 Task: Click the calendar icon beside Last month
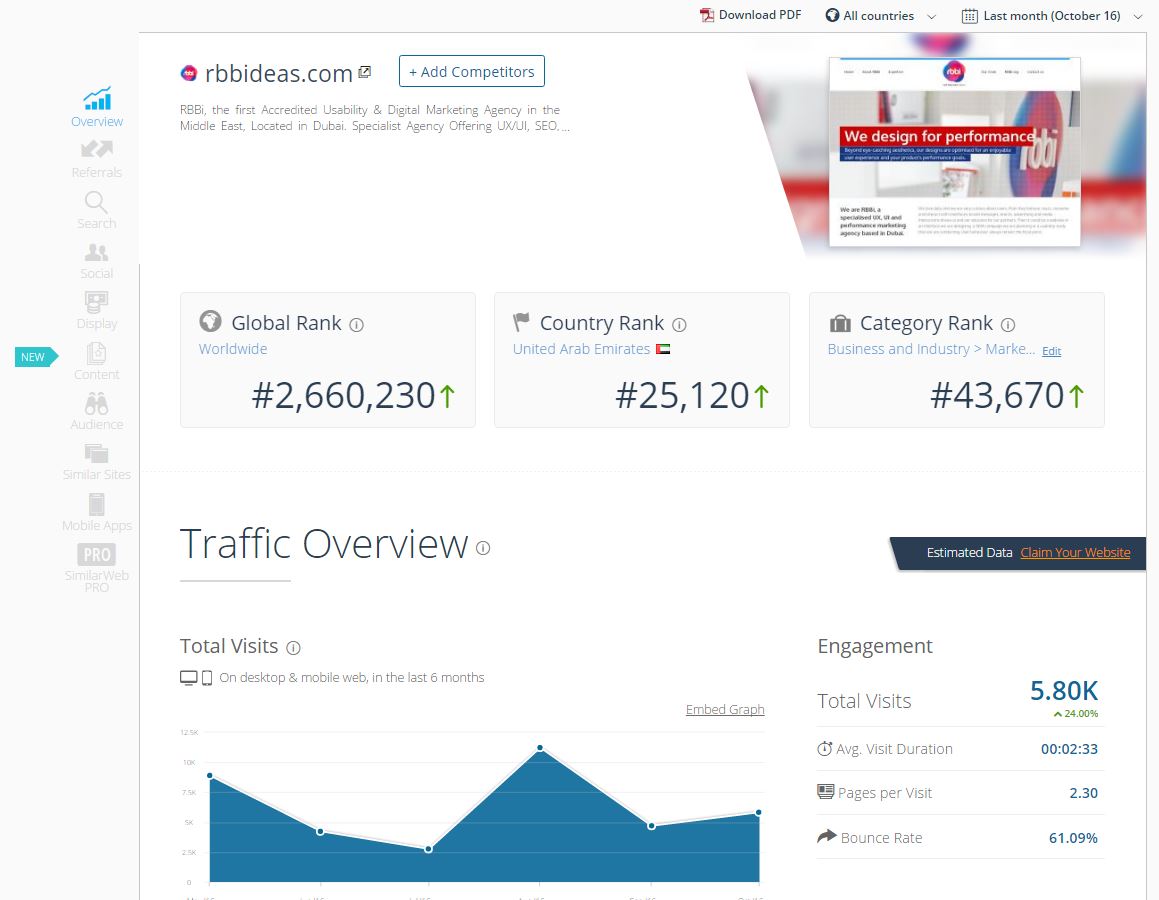(970, 16)
